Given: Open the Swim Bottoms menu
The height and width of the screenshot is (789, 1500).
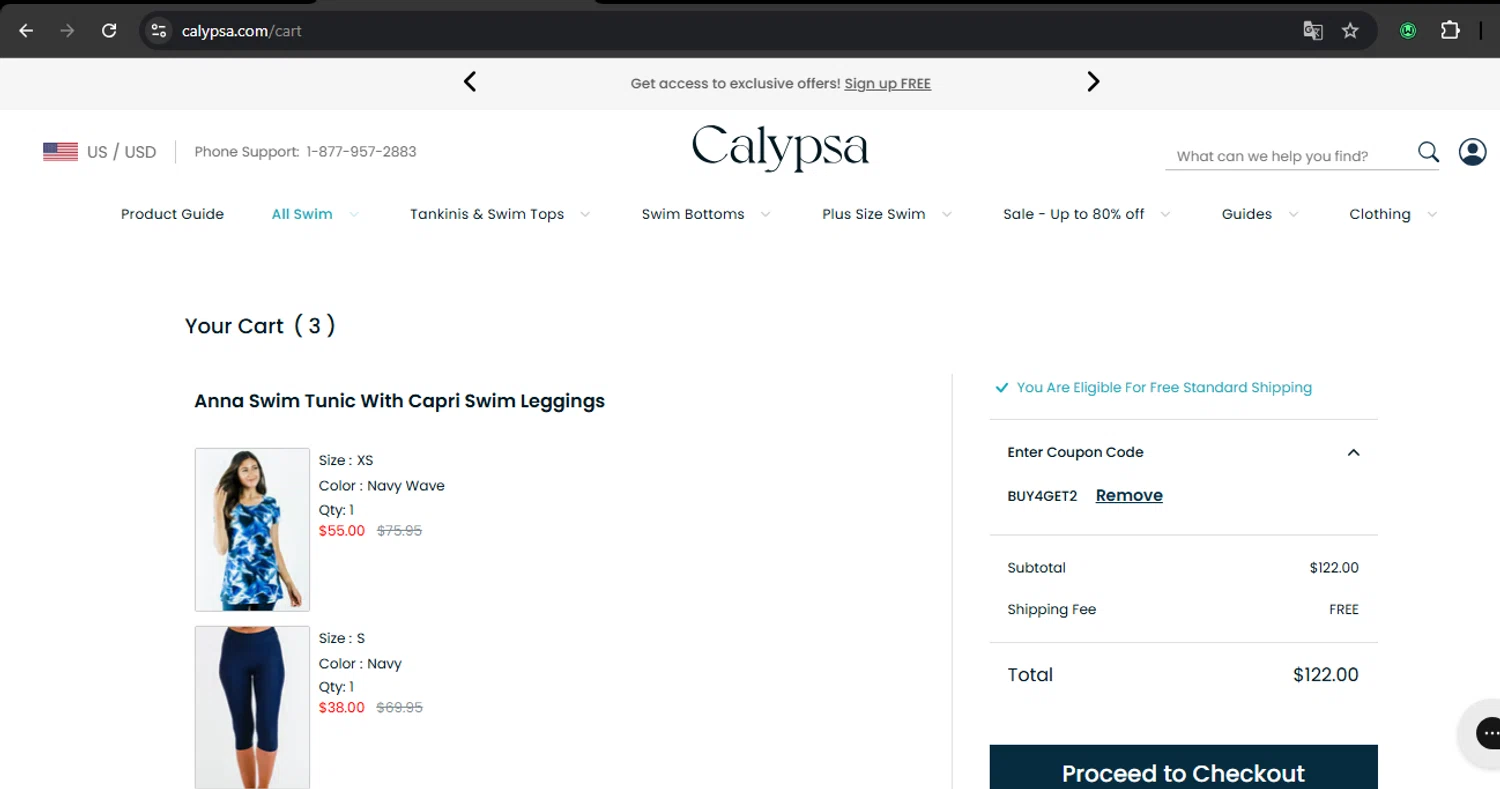Looking at the screenshot, I should 693,214.
